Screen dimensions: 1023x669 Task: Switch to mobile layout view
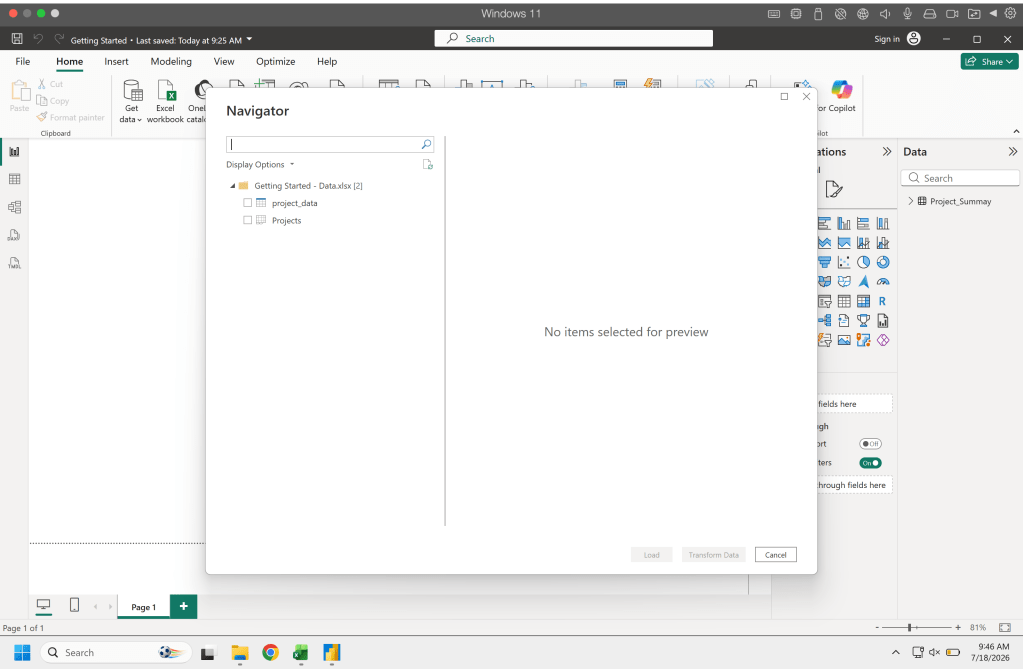point(74,606)
